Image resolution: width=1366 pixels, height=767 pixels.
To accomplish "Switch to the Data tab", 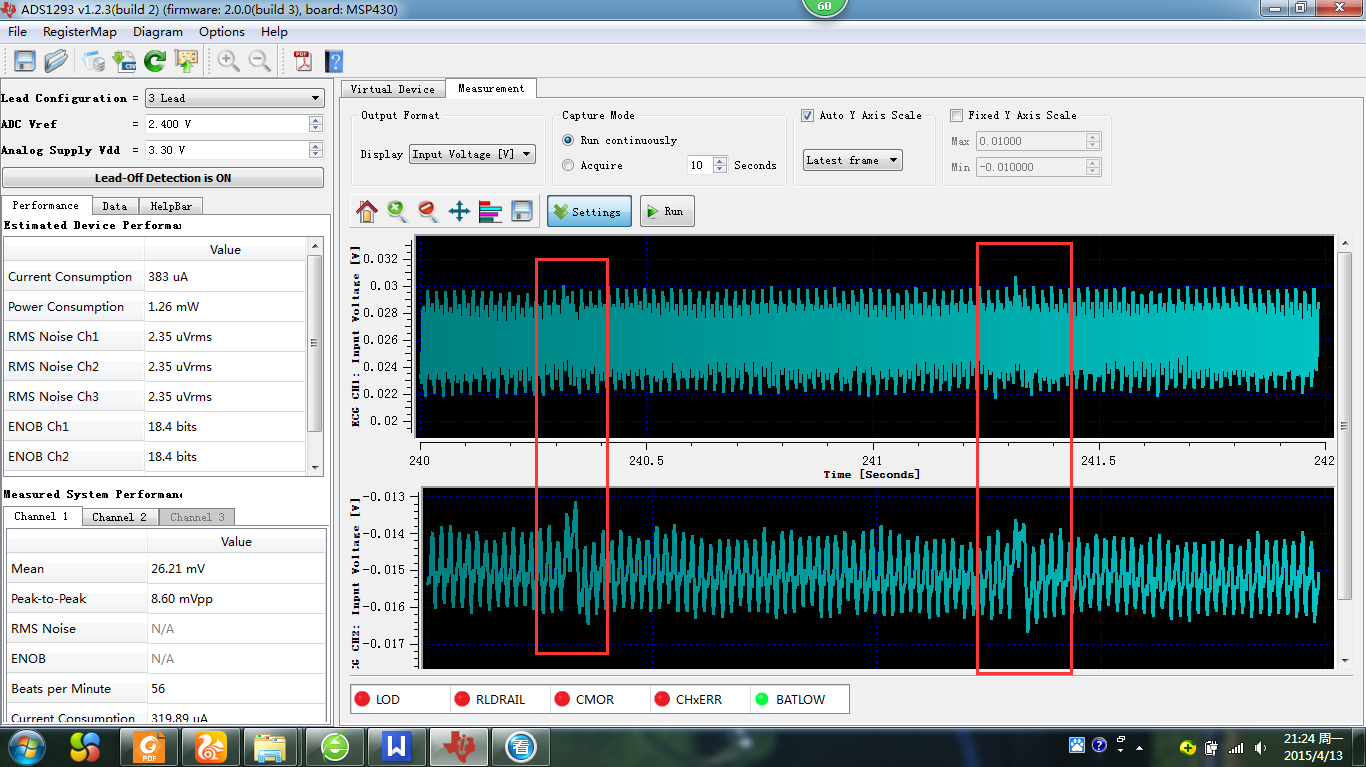I will (x=115, y=206).
